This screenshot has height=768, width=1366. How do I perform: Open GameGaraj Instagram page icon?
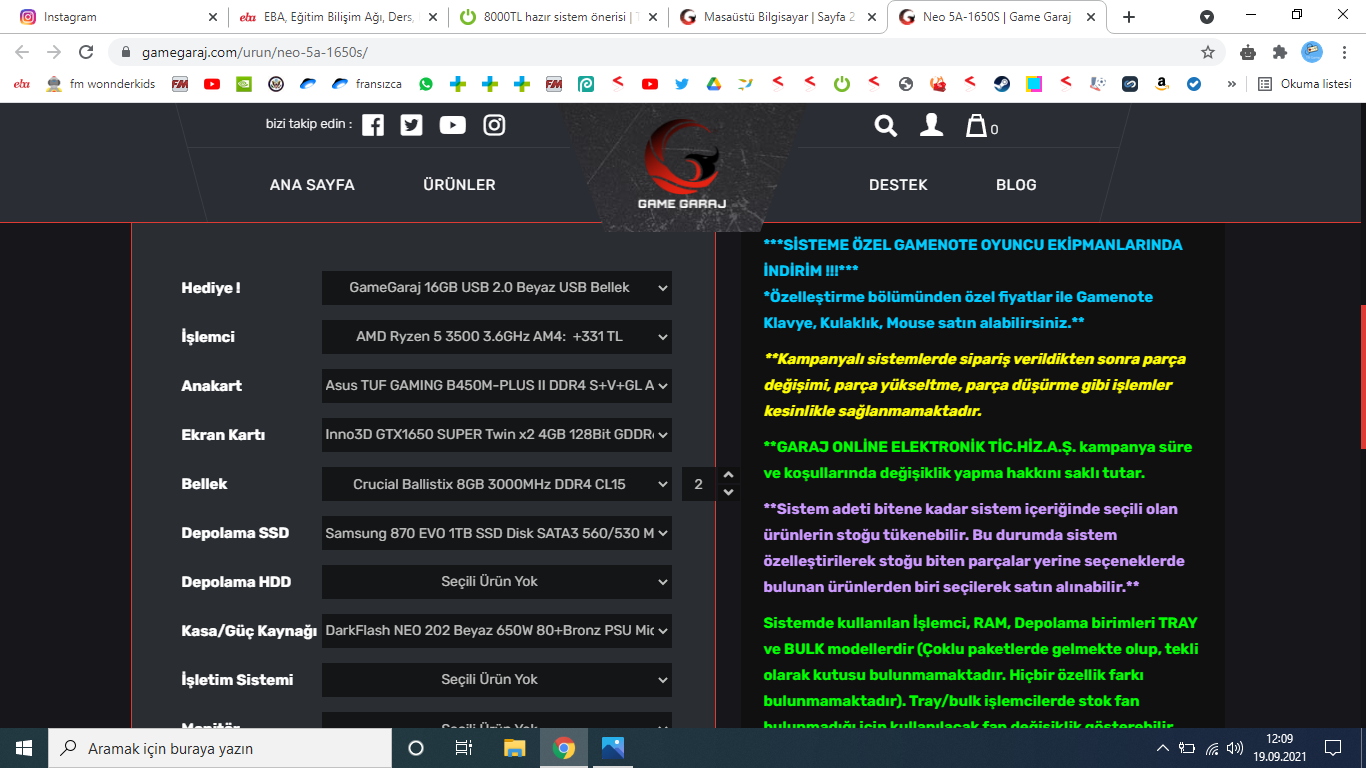[x=494, y=125]
